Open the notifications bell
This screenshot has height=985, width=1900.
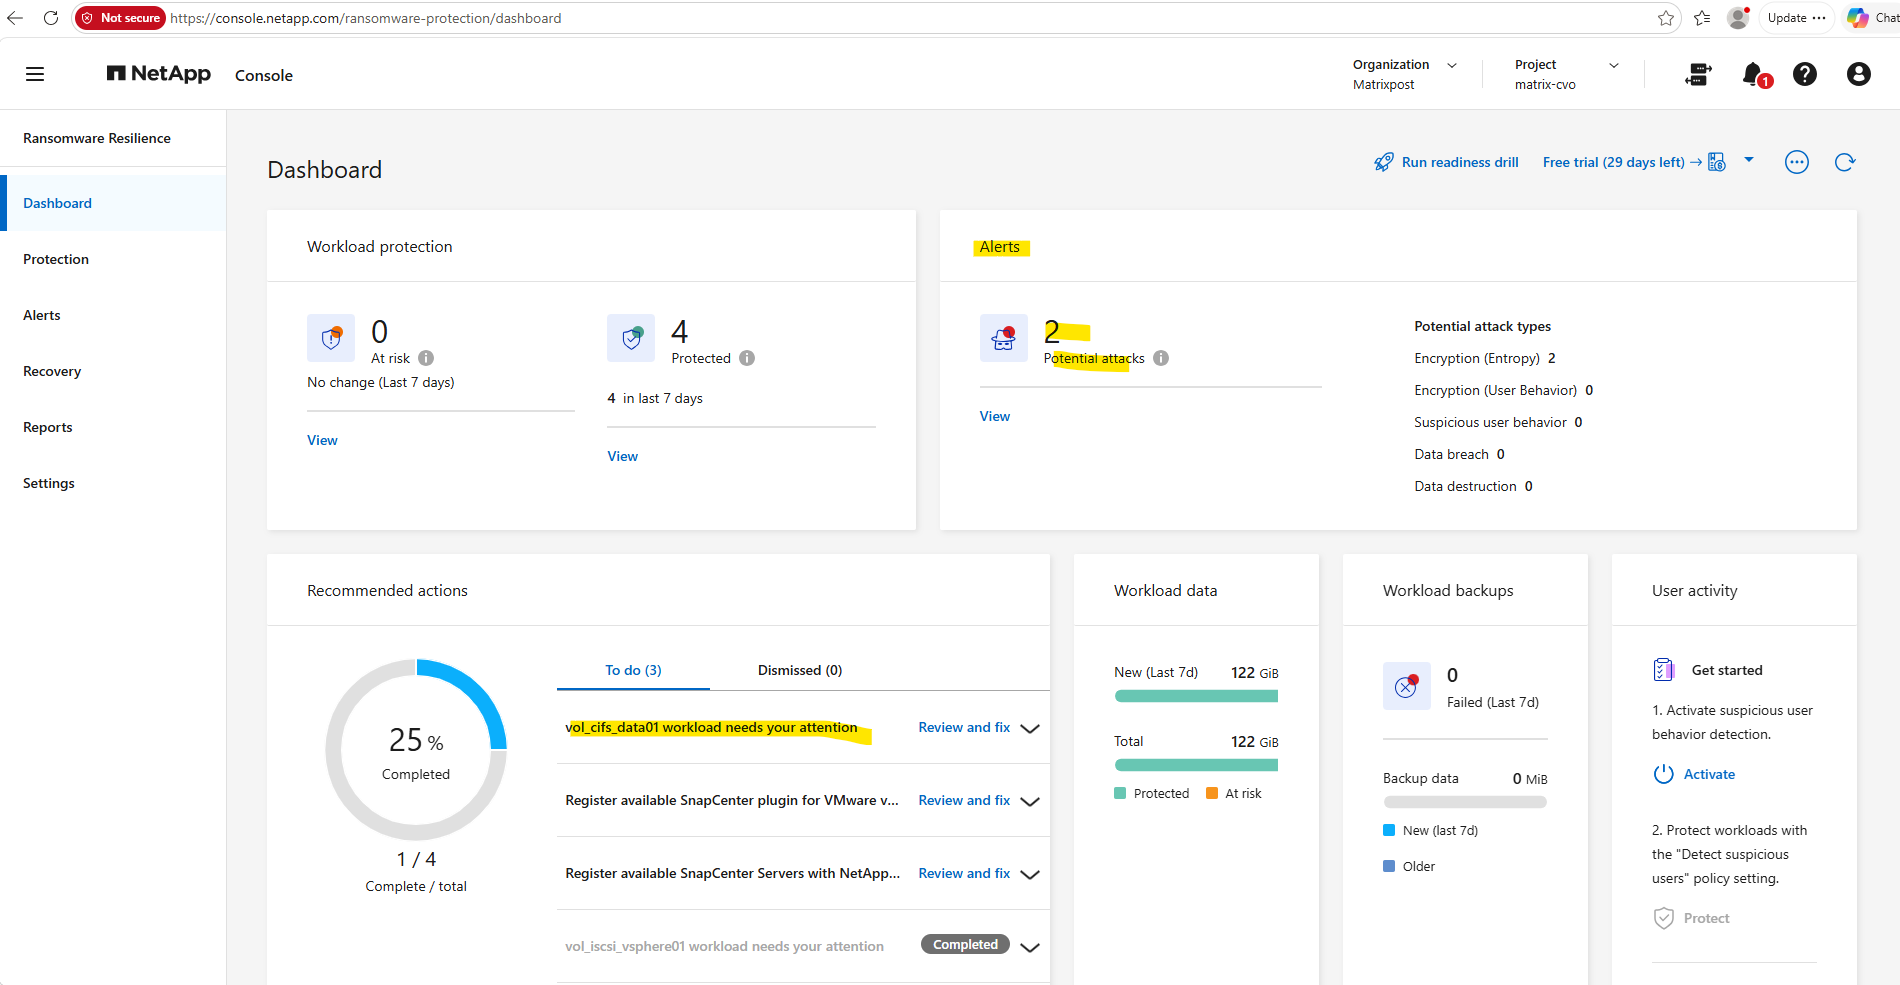pyautogui.click(x=1755, y=74)
